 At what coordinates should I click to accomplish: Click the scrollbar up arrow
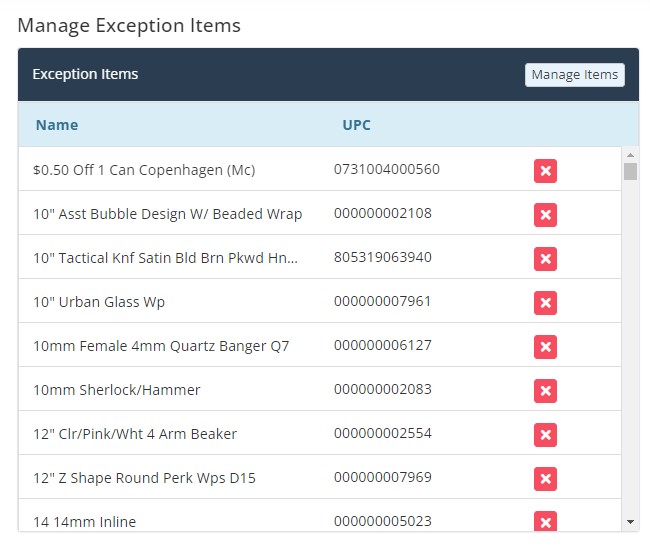pos(630,155)
